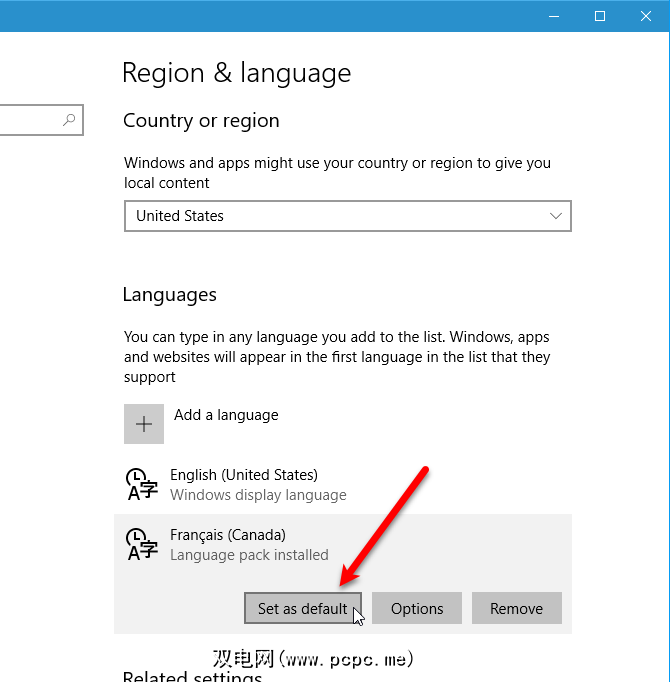Viewport: 670px width, 682px height.
Task: Close the Settings window
Action: coord(646,16)
